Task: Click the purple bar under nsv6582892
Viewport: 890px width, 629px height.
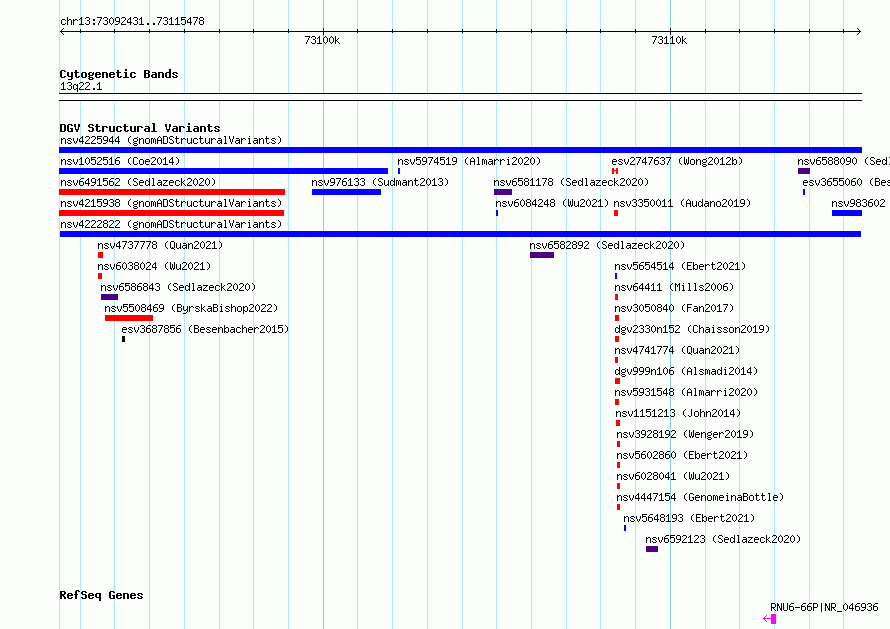Action: [542, 255]
